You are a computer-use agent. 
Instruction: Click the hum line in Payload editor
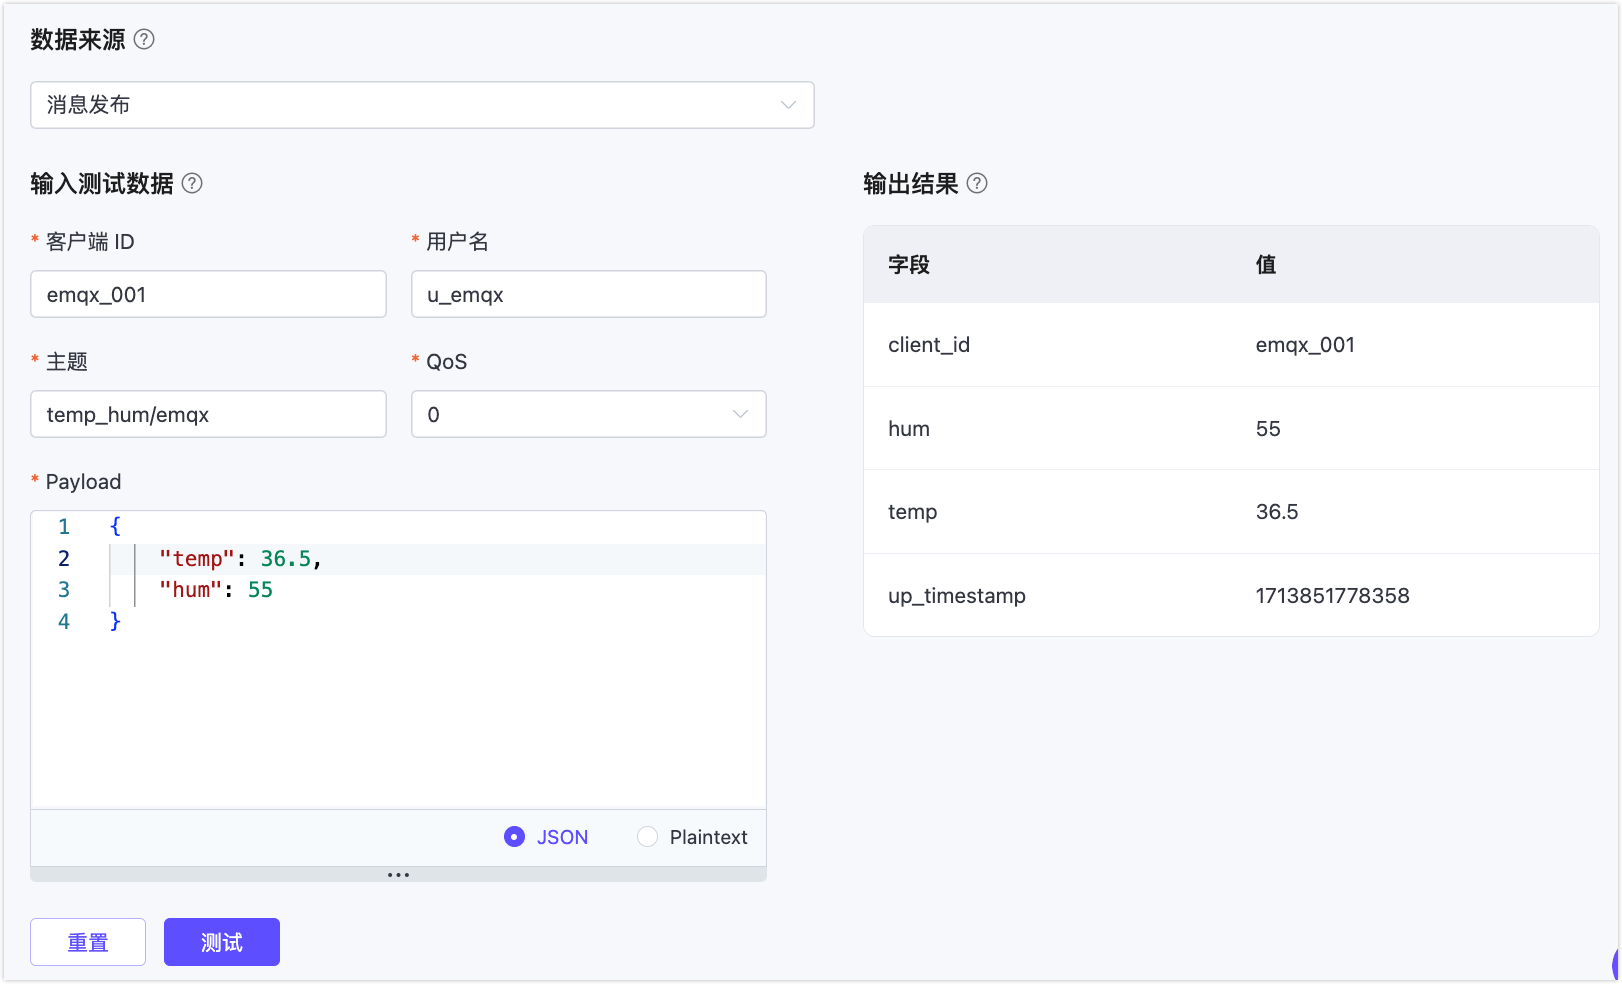click(215, 590)
